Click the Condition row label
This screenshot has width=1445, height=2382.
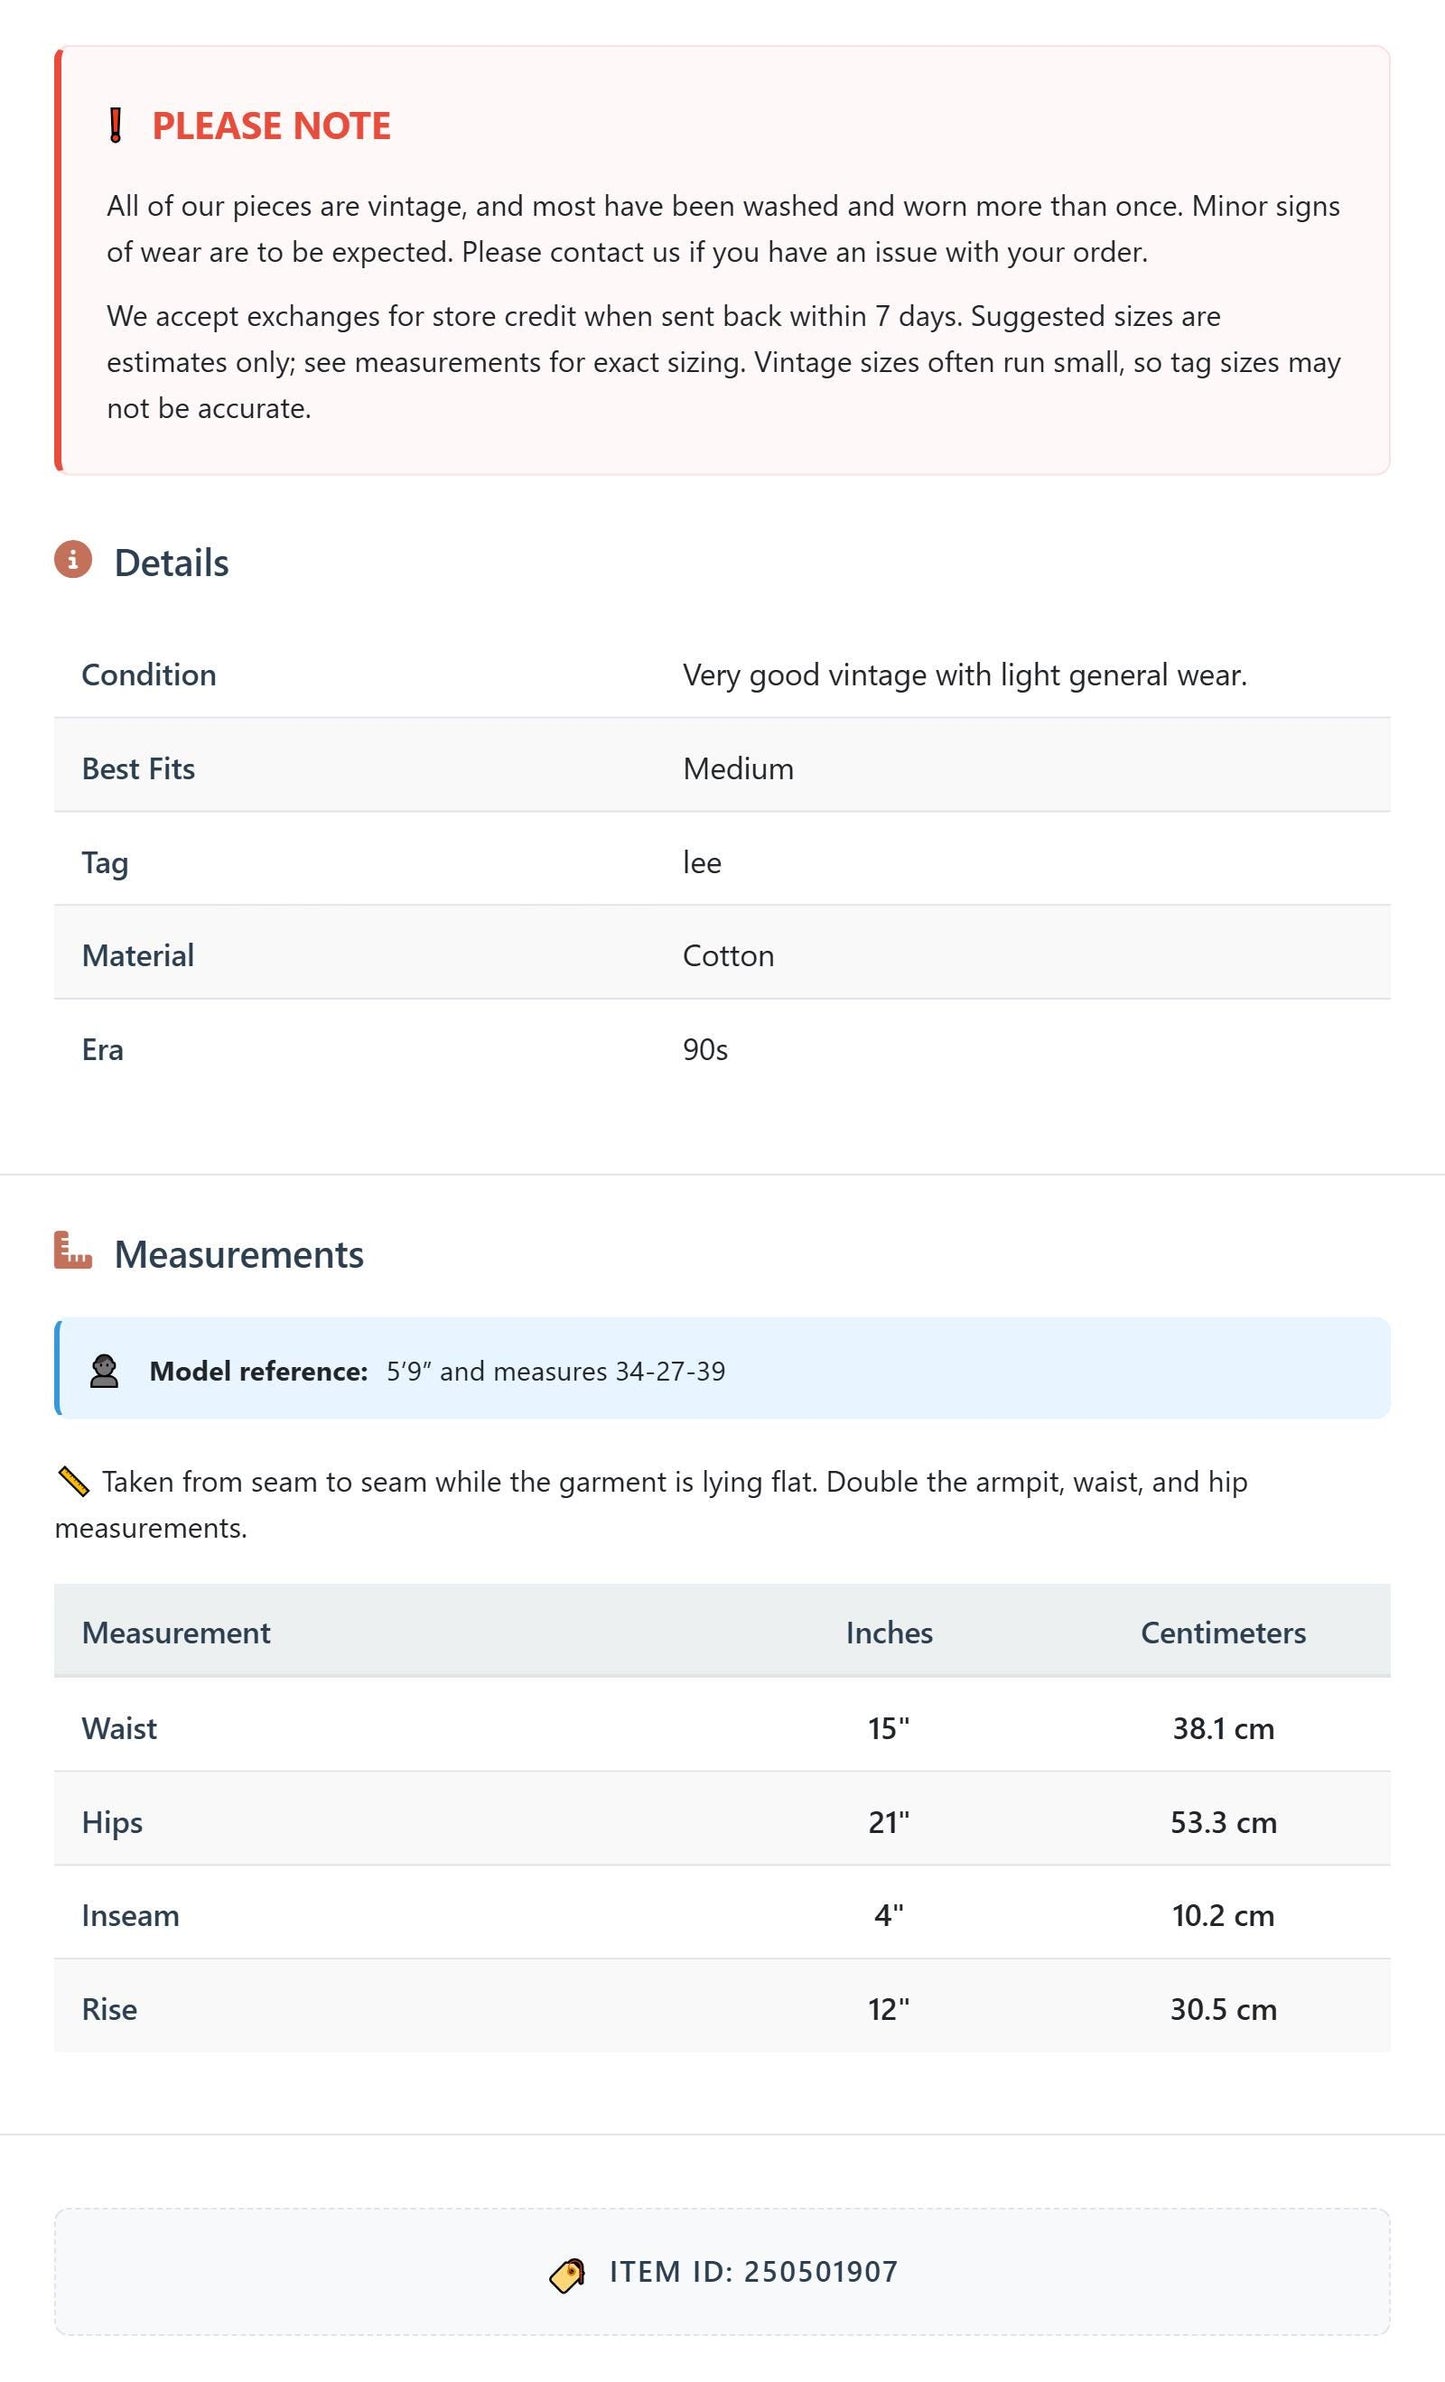[x=149, y=675]
